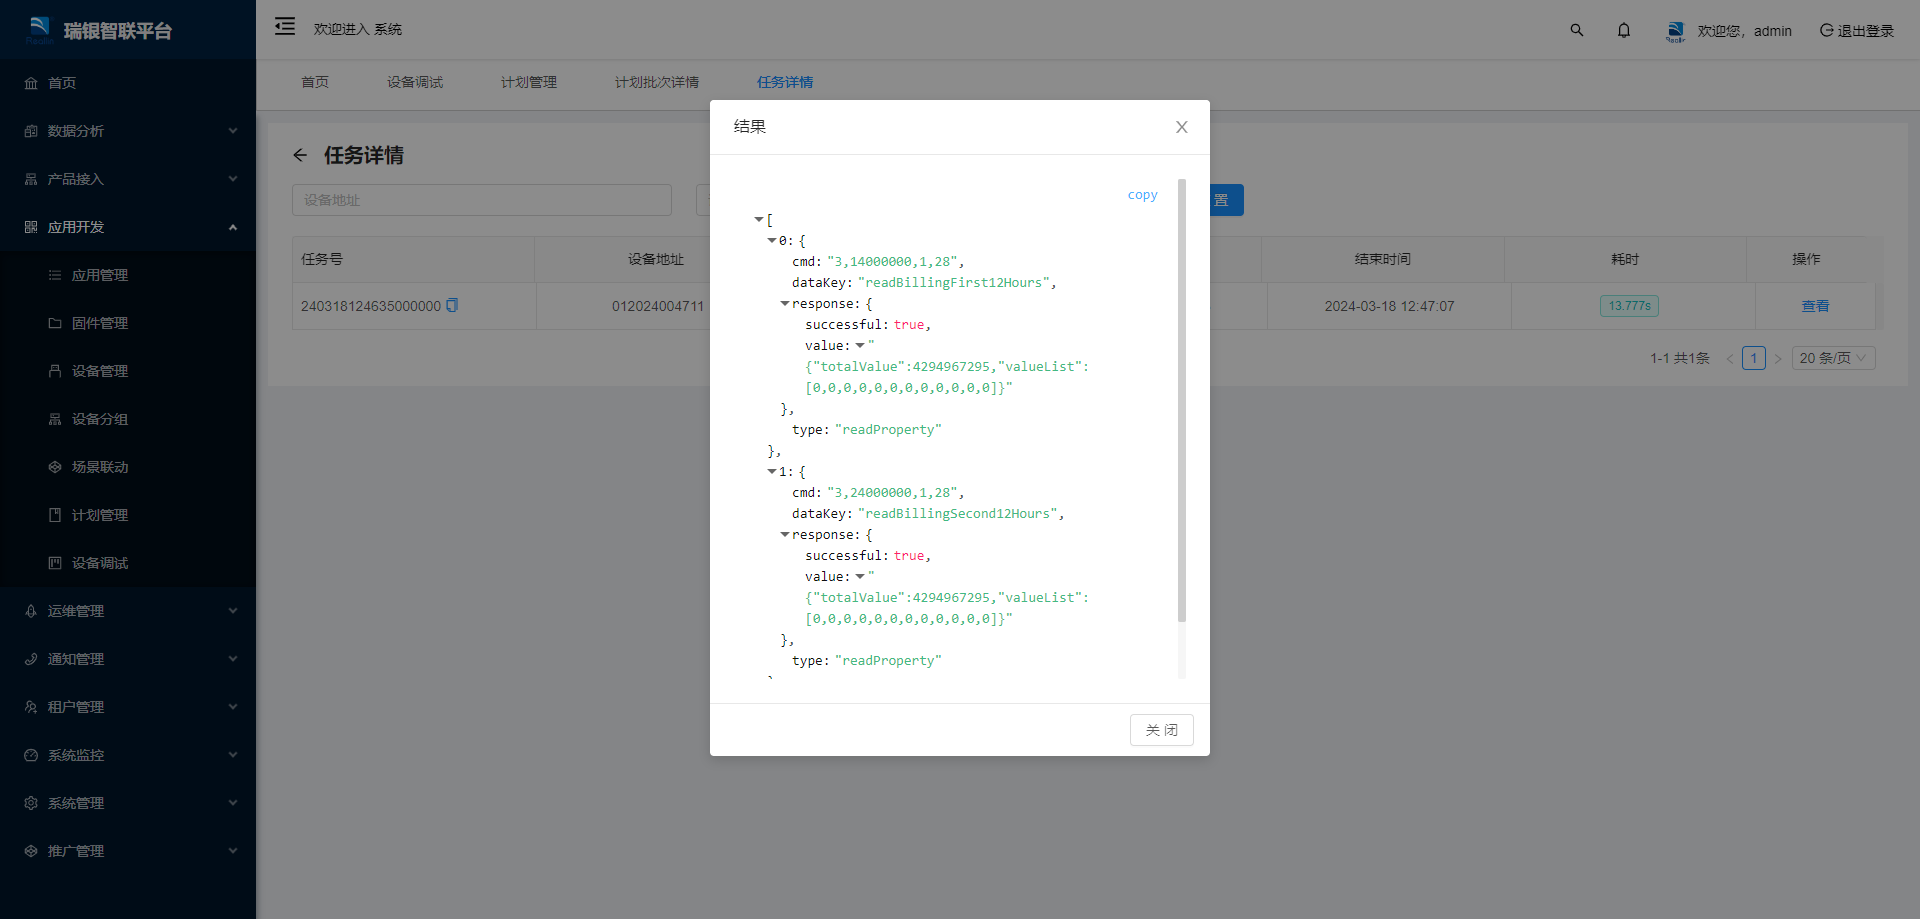Open 计划管理 sidebar item

click(128, 515)
